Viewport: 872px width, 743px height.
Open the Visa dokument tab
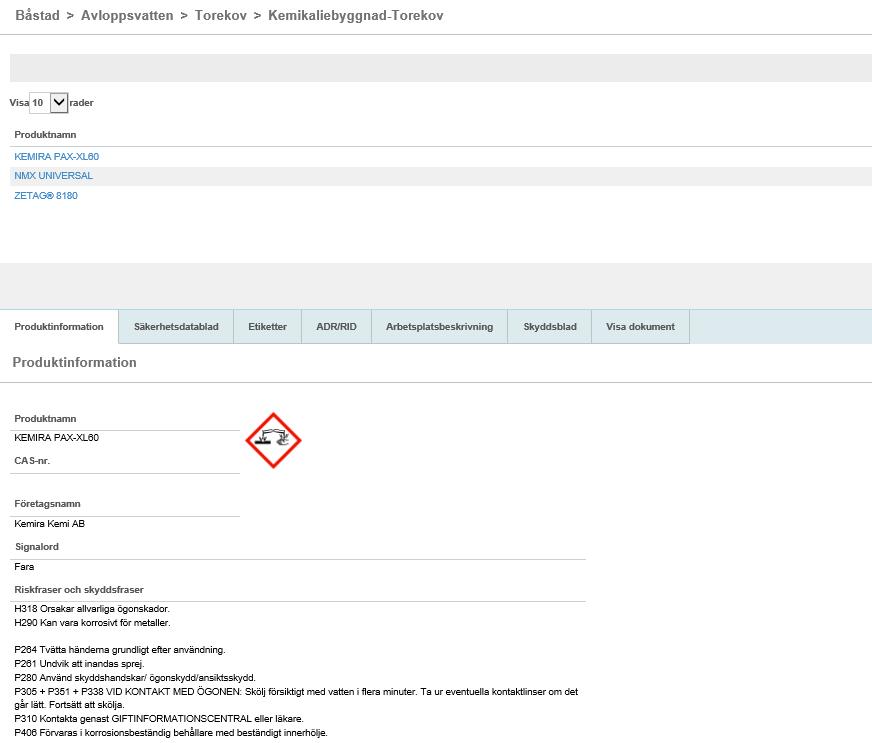(x=641, y=326)
